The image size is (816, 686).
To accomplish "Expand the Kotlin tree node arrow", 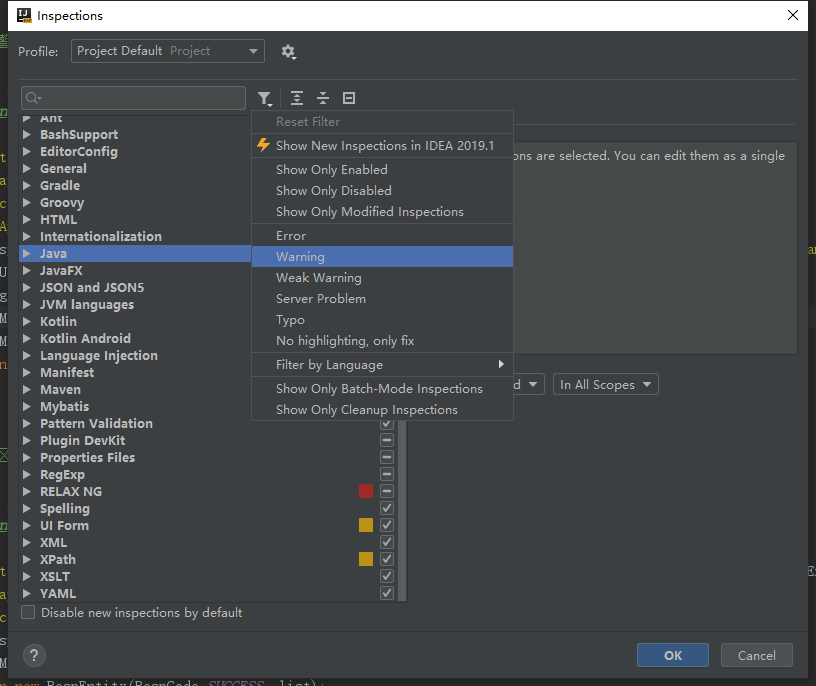I will (x=27, y=322).
